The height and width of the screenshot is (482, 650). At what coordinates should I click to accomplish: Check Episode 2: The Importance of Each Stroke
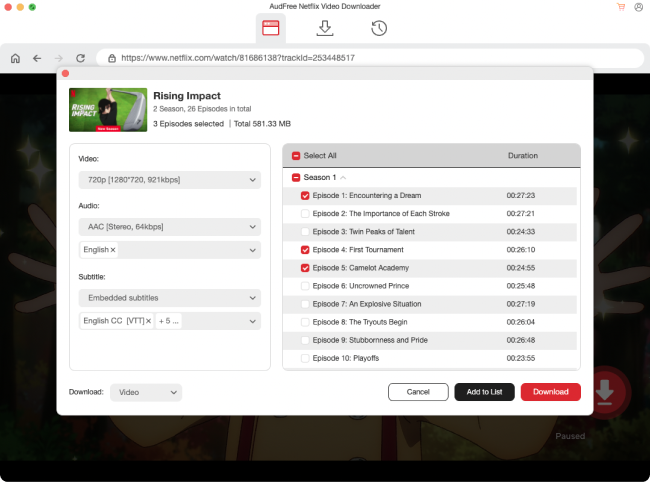(x=305, y=214)
